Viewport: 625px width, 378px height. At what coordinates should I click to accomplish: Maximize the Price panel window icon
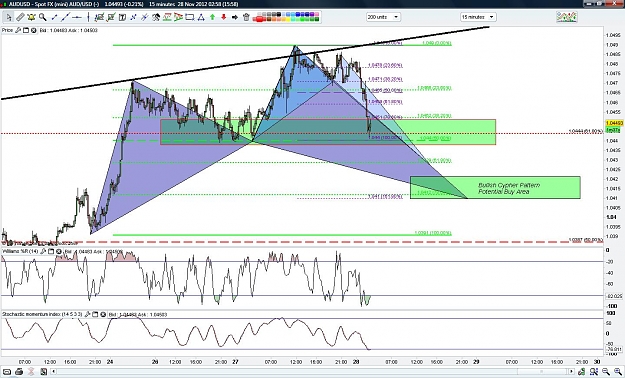coord(26,30)
